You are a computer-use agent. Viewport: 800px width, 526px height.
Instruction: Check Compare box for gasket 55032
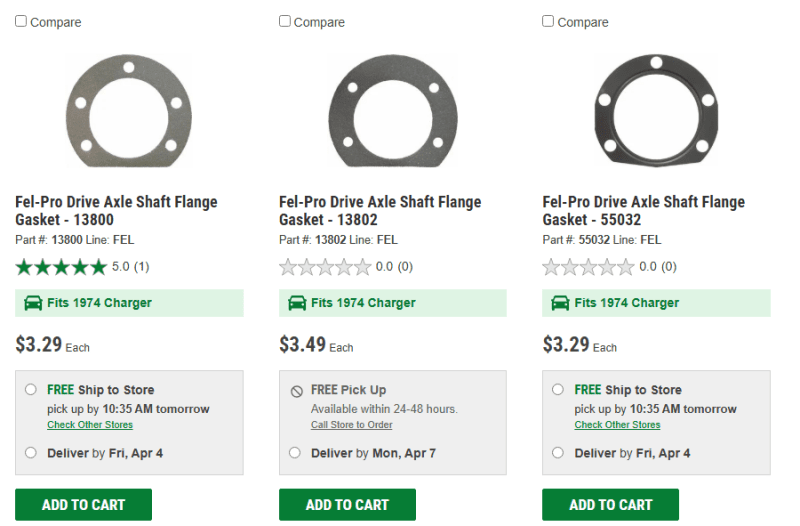point(548,21)
